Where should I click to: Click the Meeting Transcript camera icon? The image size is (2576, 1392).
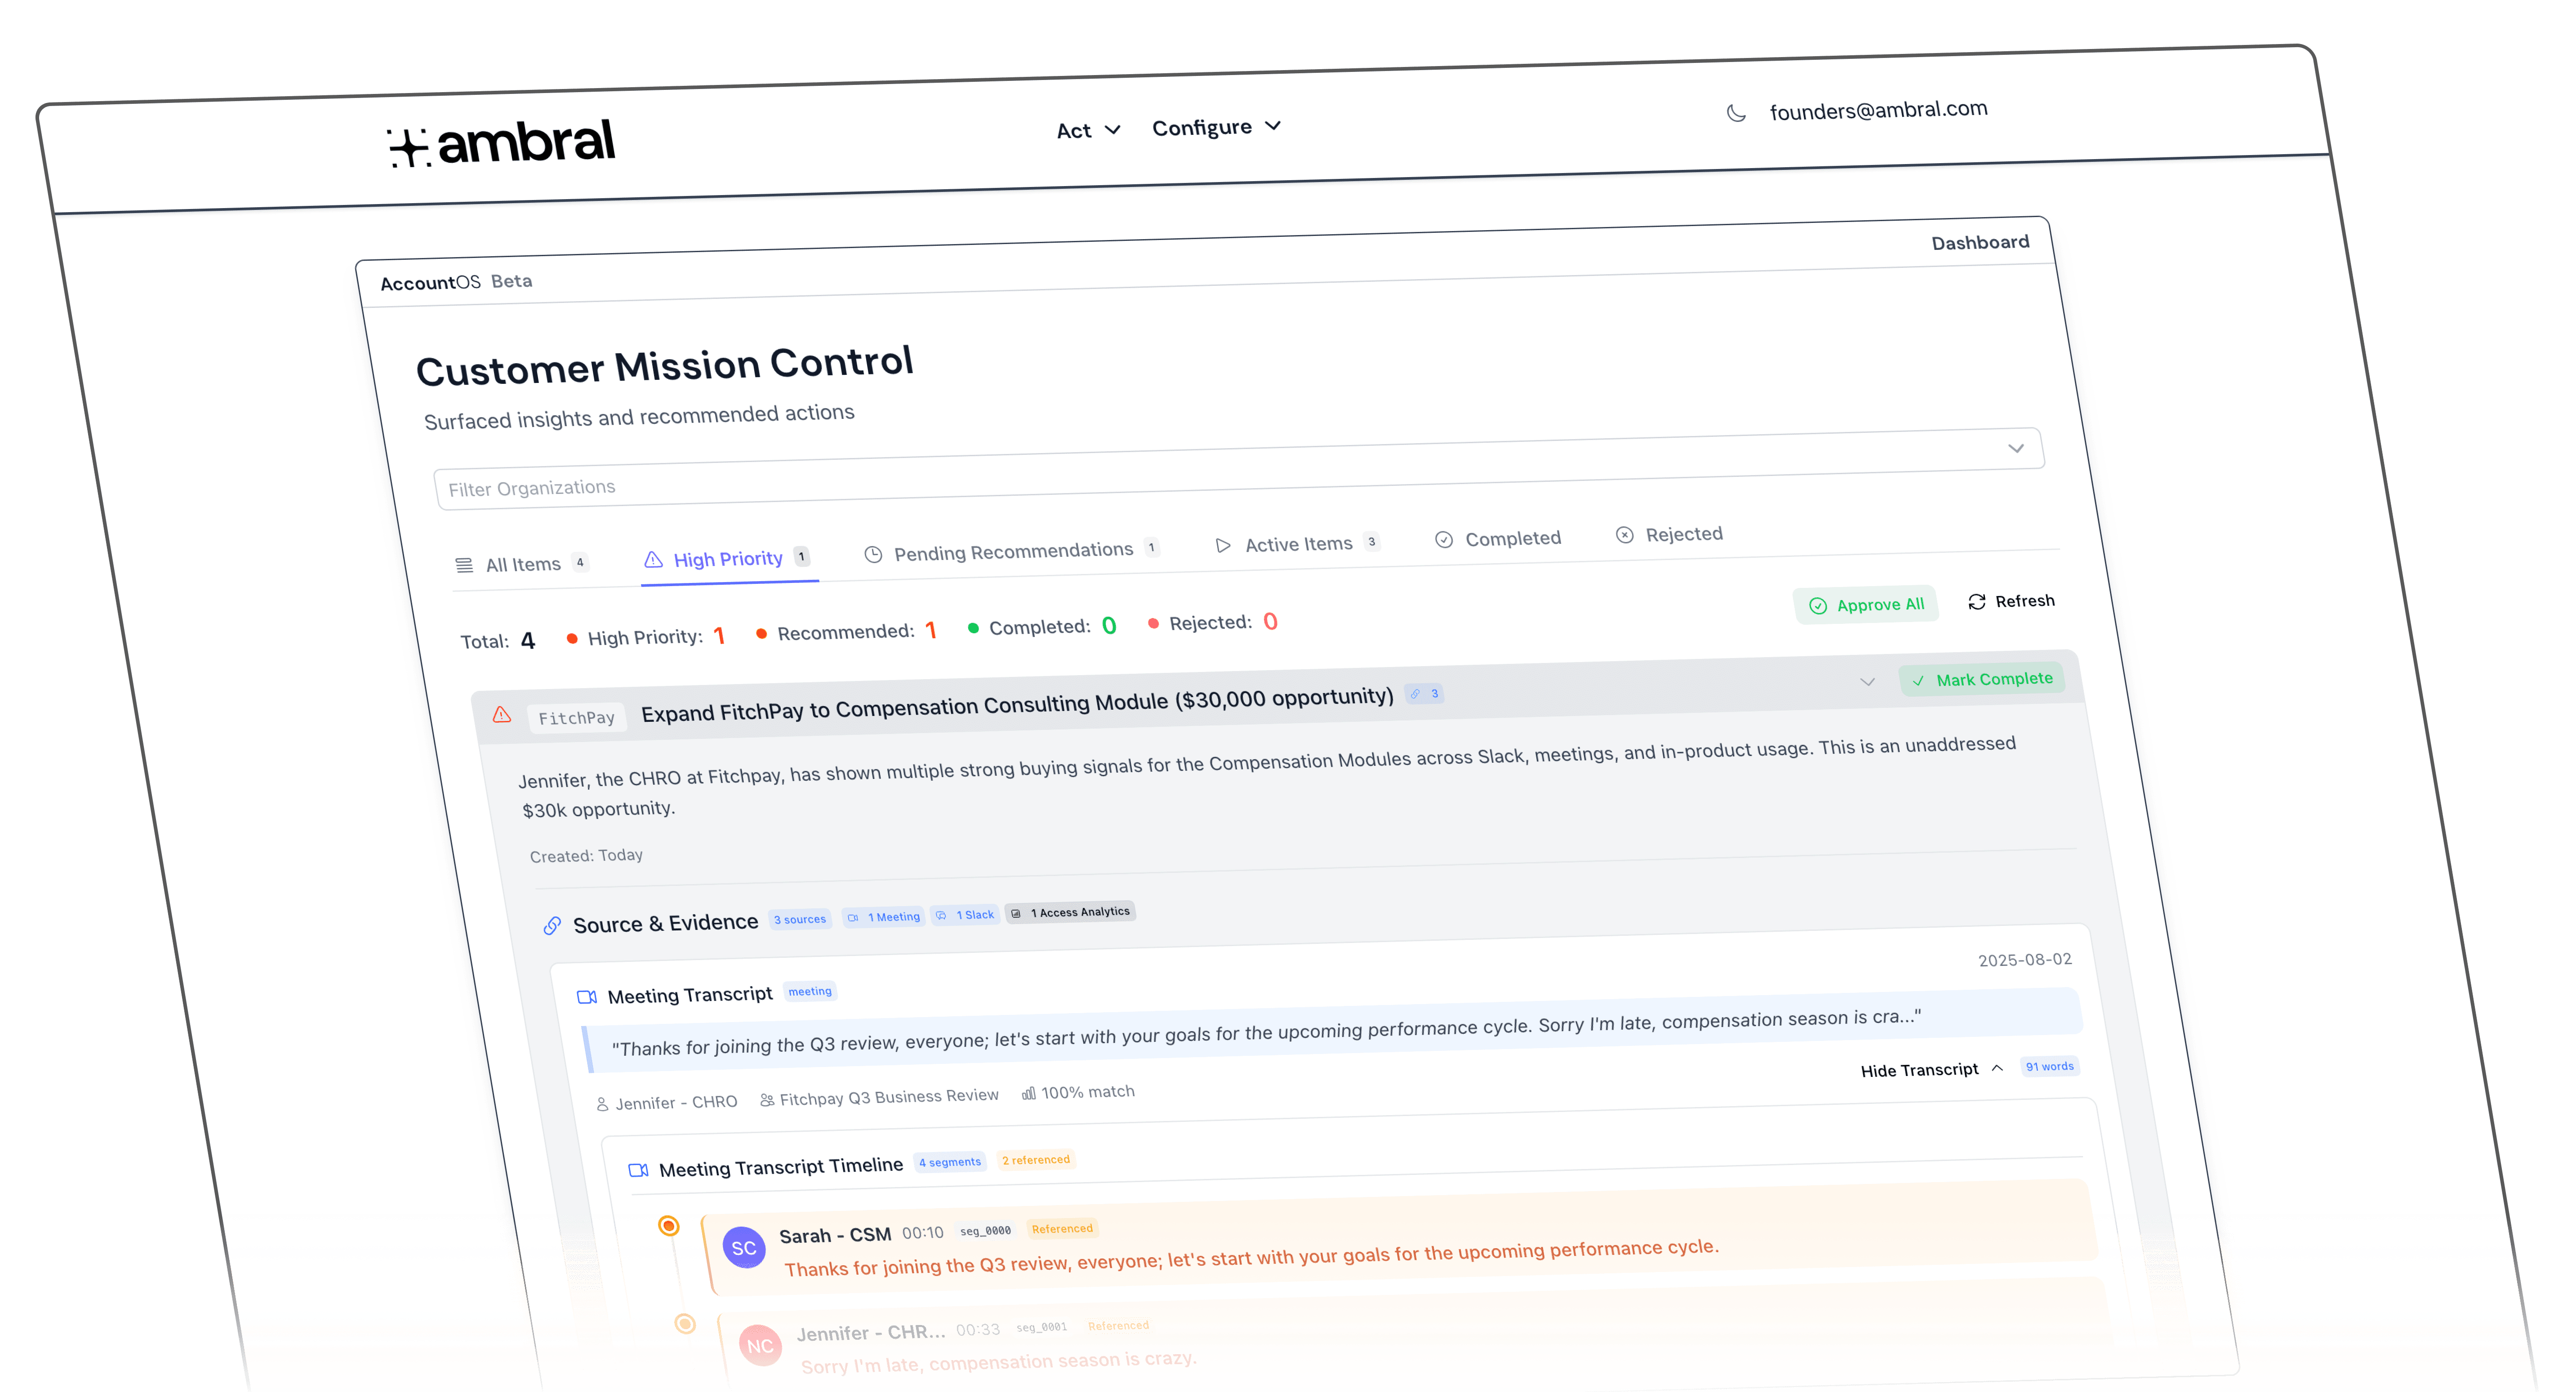pyautogui.click(x=587, y=997)
